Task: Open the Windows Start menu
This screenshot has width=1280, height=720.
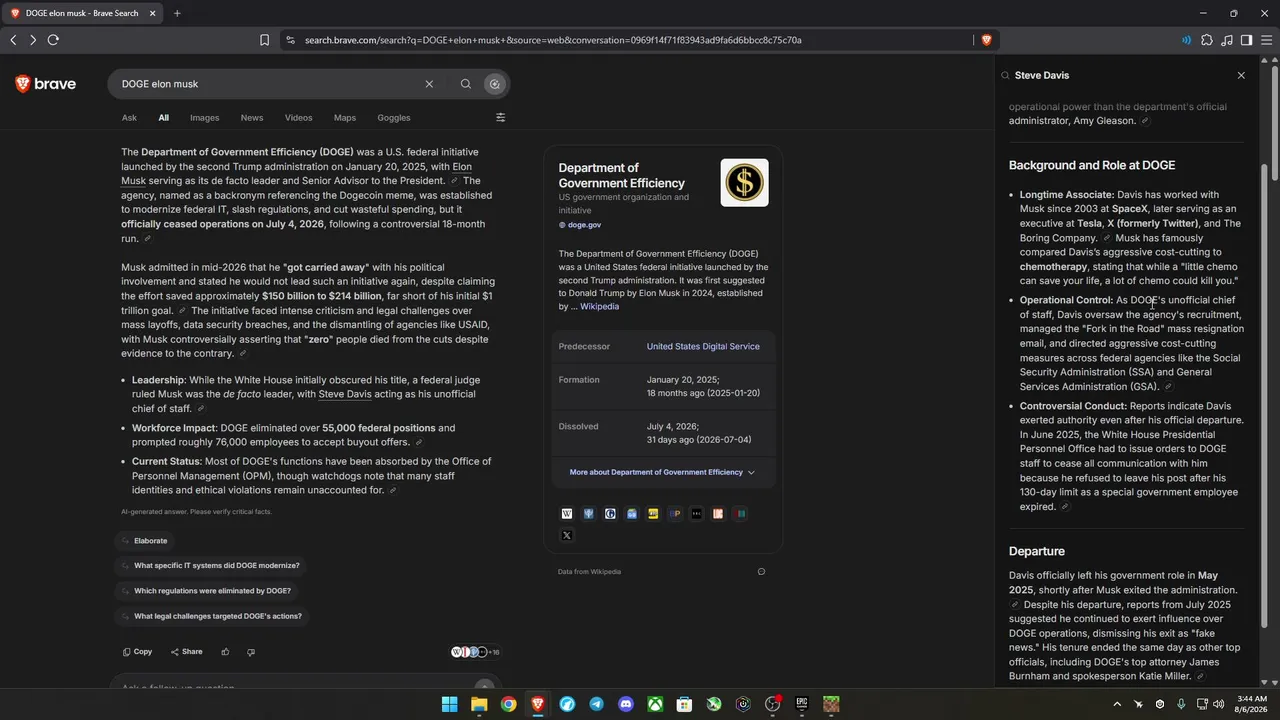Action: [450, 704]
